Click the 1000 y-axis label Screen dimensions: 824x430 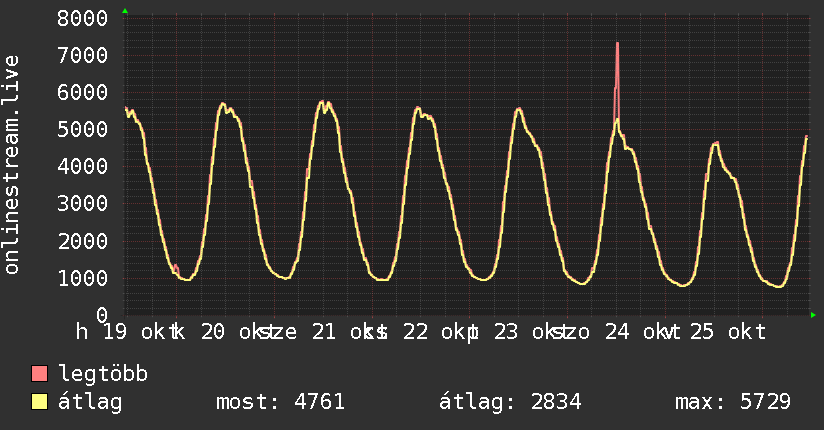tap(83, 278)
